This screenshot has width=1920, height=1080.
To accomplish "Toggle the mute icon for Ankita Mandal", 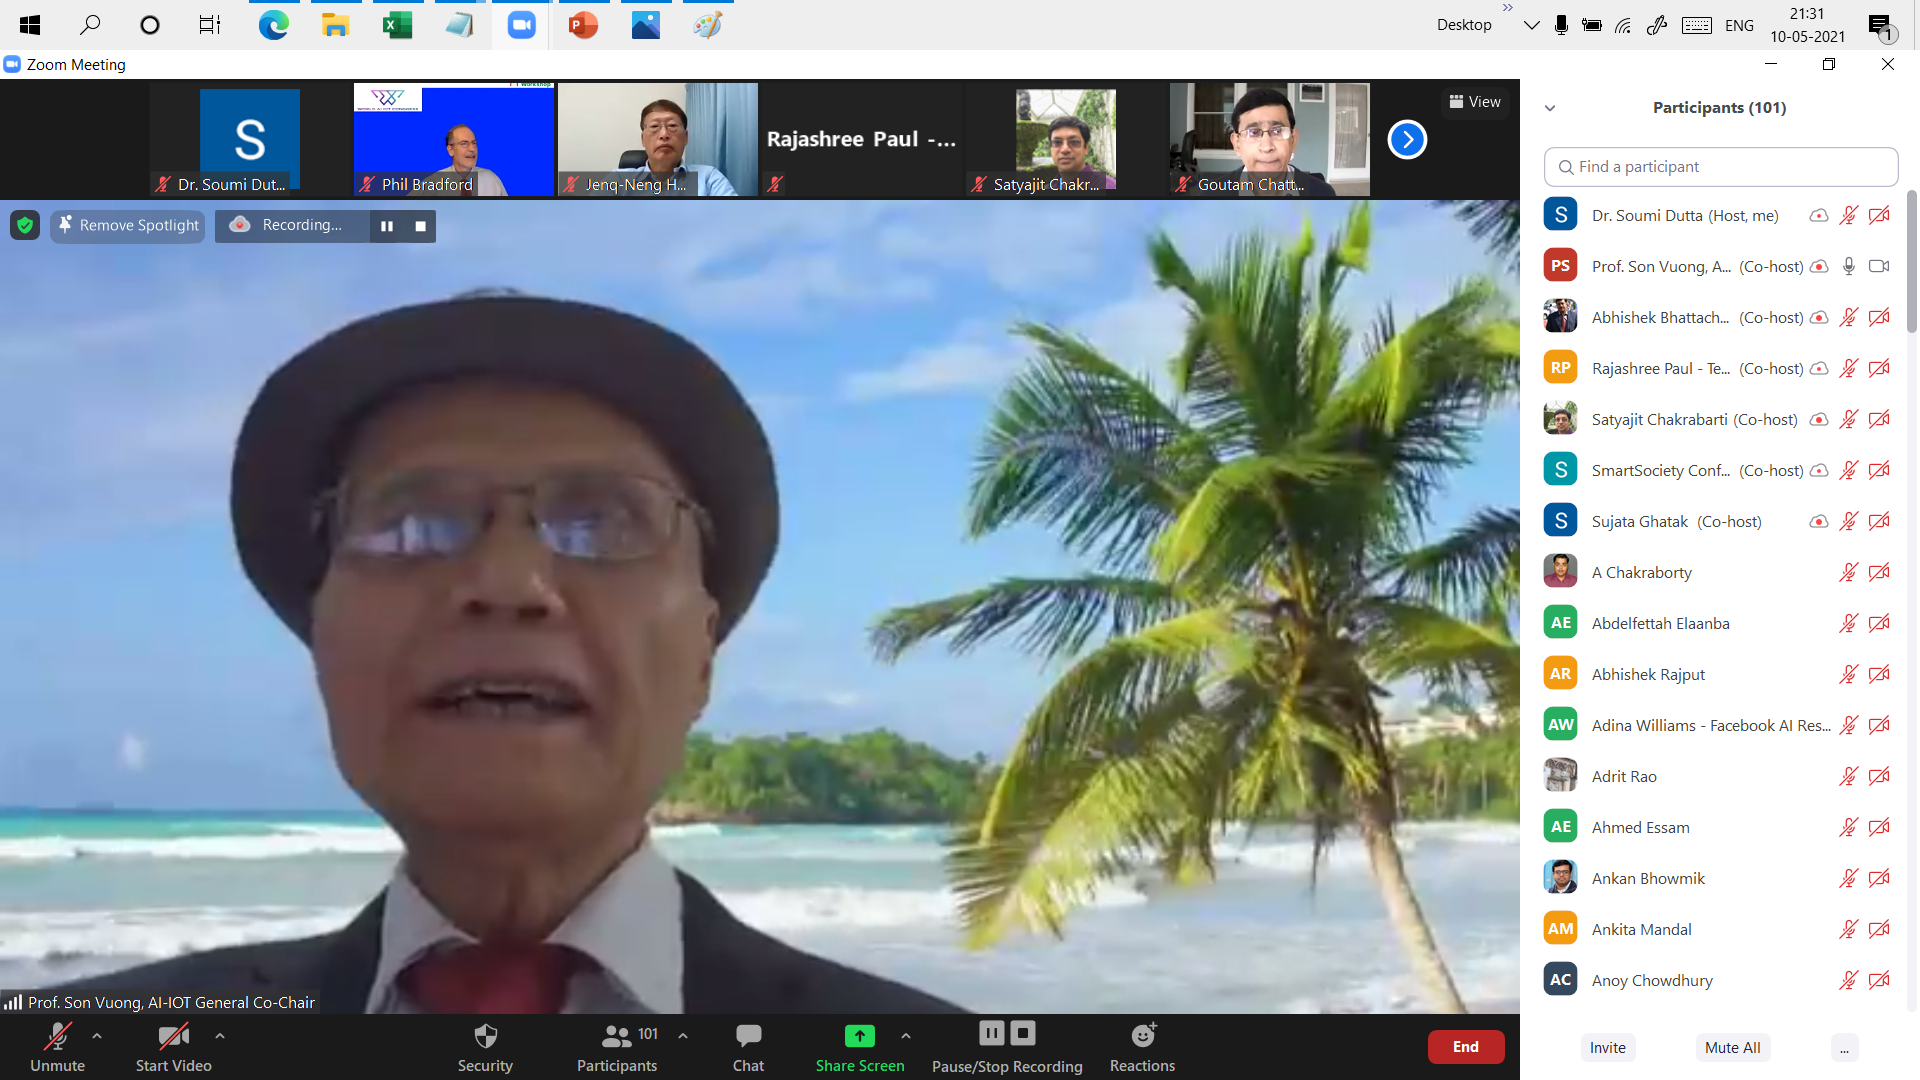I will [x=1848, y=929].
